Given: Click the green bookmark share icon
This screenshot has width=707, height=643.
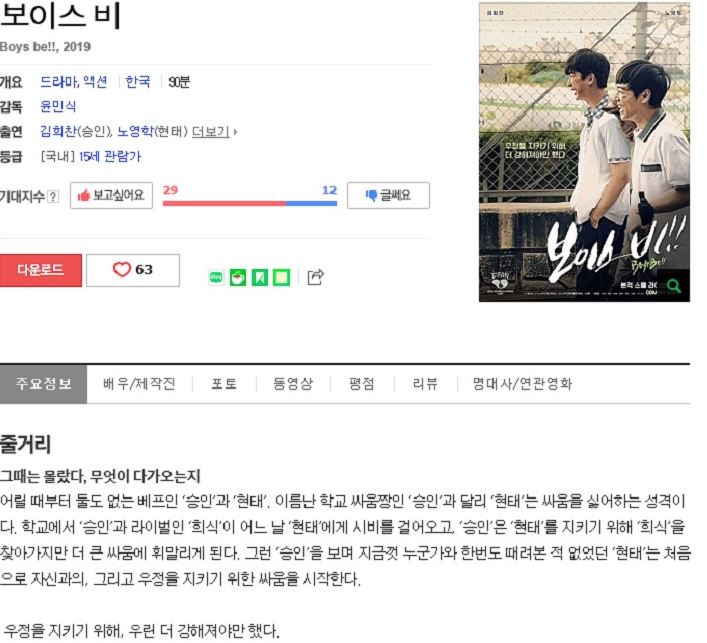Looking at the screenshot, I should pos(259,277).
